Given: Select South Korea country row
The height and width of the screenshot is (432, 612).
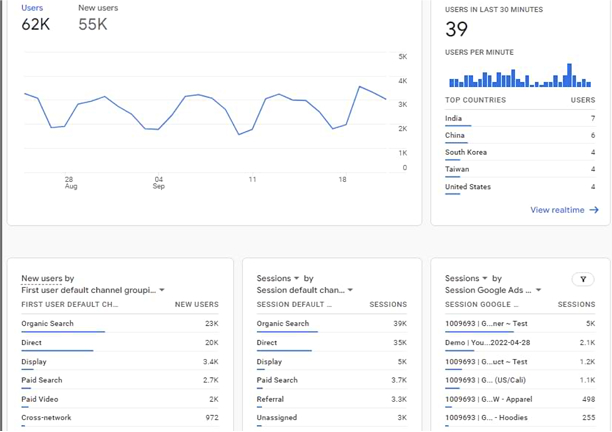Looking at the screenshot, I should (467, 152).
